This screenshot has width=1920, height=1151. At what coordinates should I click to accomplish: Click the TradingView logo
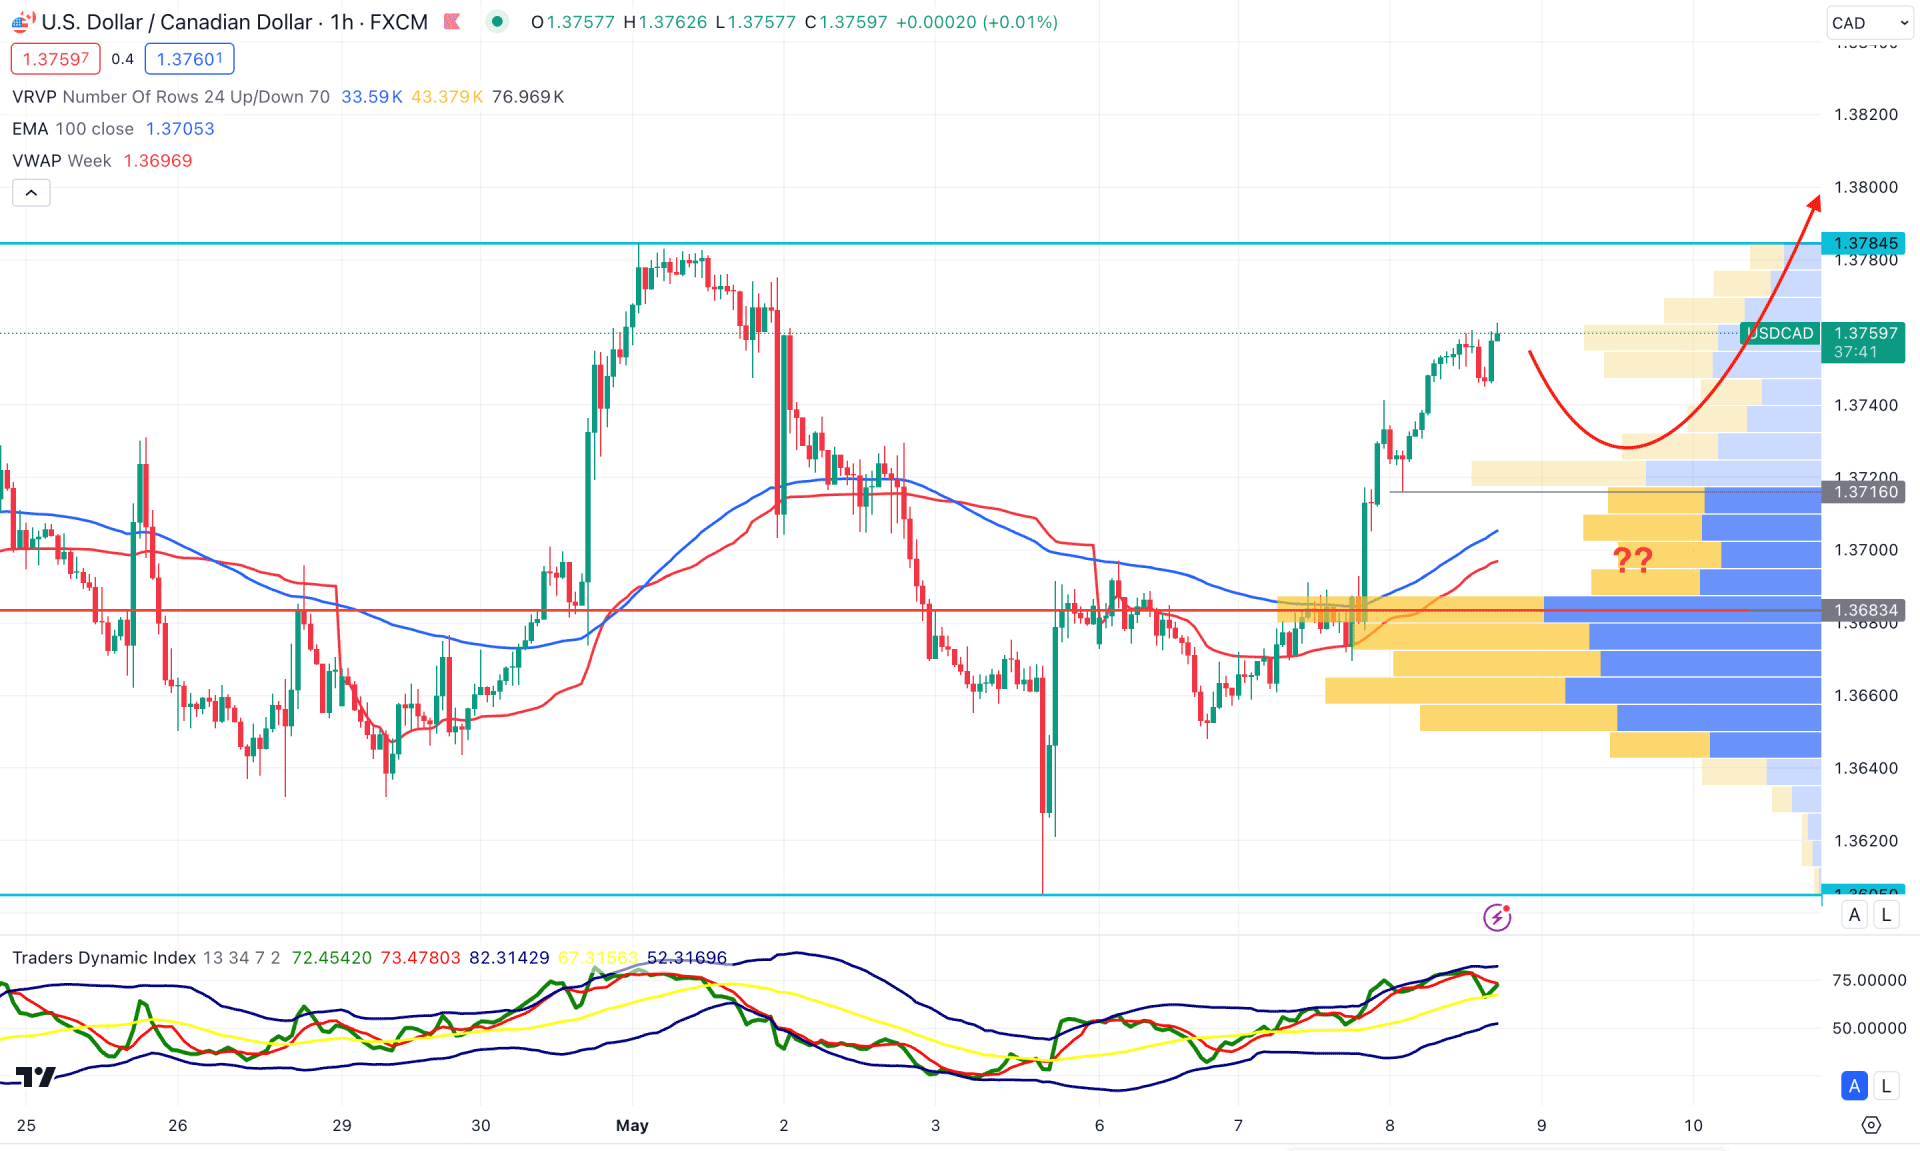[x=36, y=1077]
